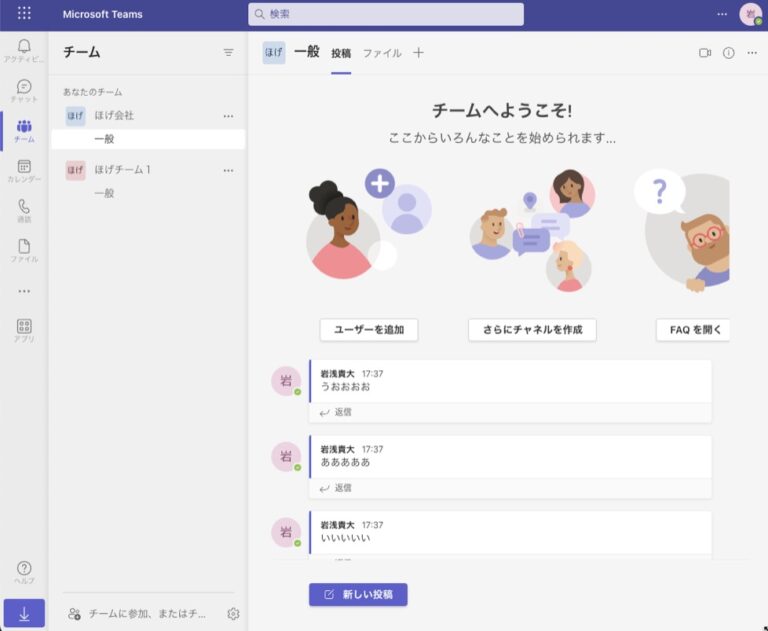Click the Microsoft Teams title text
Screen dimensions: 768x631
click(x=102, y=14)
